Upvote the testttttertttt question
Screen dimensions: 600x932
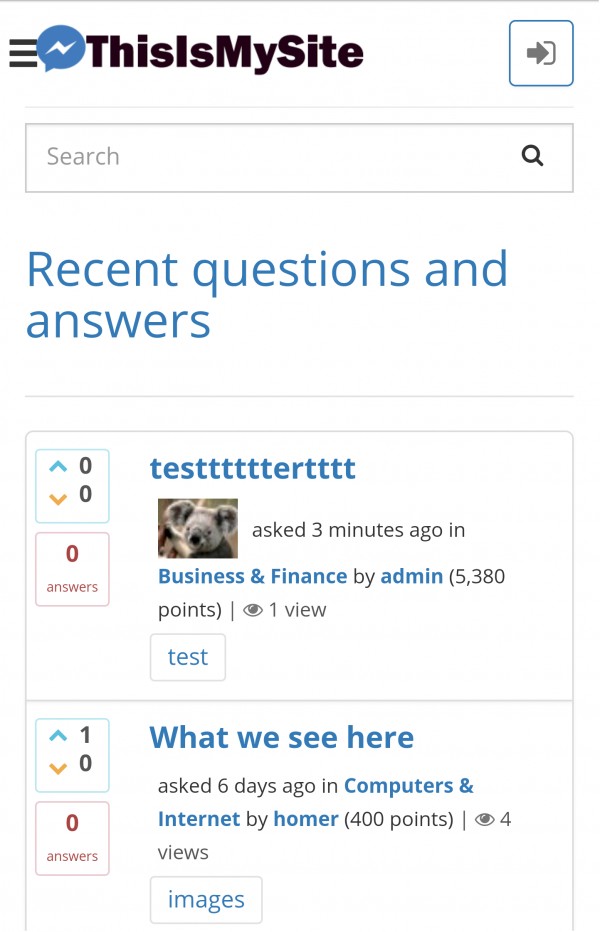click(58, 466)
